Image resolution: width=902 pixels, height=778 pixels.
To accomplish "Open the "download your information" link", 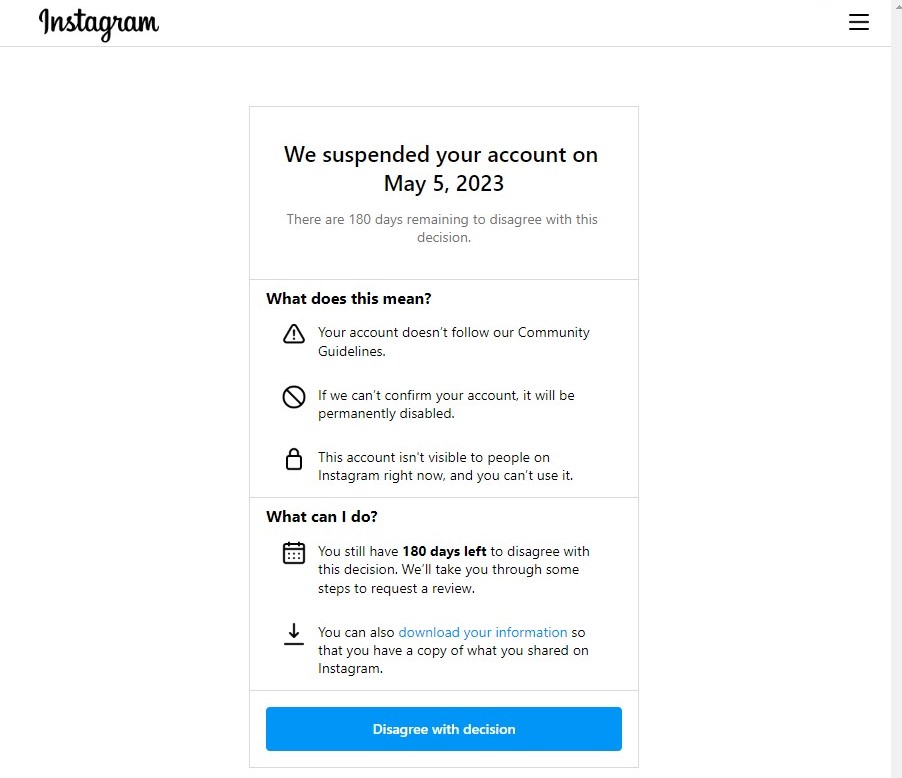I will point(483,632).
